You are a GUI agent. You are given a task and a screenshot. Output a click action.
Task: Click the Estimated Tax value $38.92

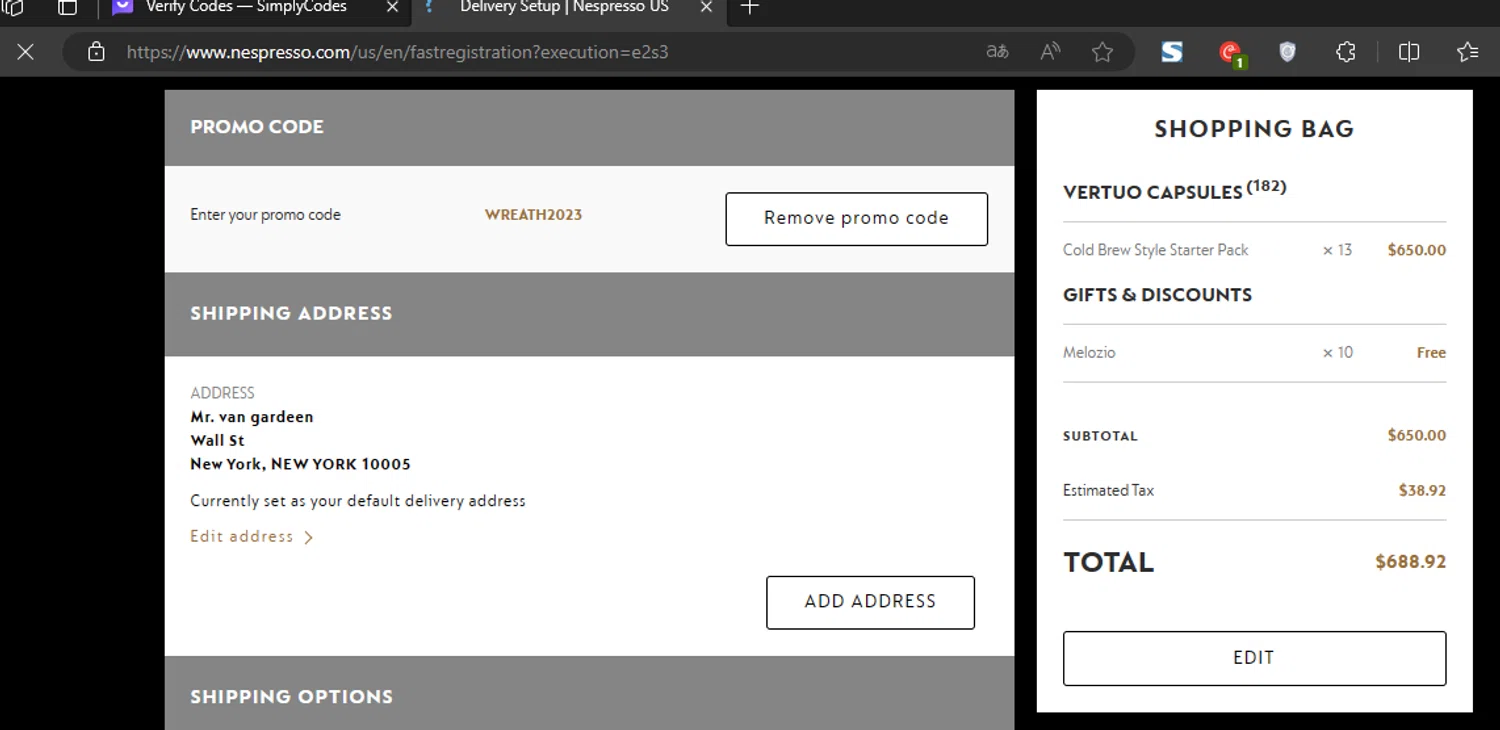click(1422, 491)
